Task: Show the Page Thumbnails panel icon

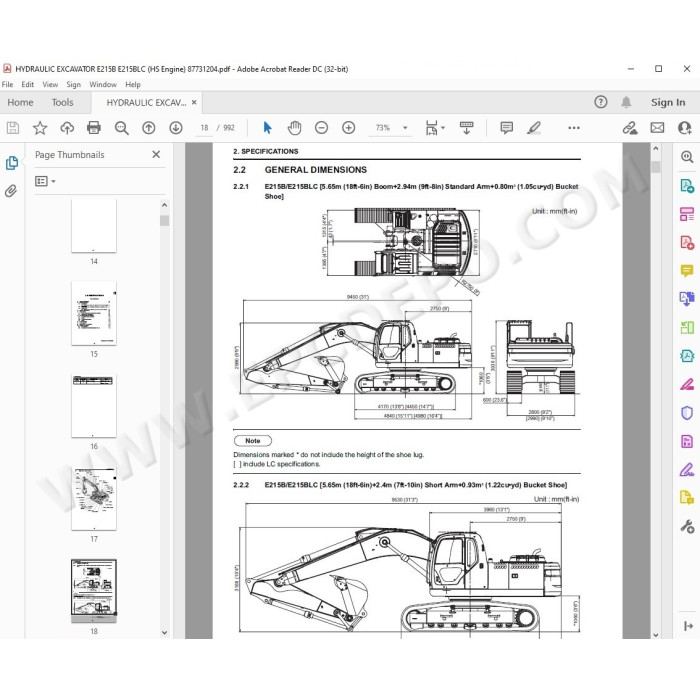Action: click(x=12, y=163)
